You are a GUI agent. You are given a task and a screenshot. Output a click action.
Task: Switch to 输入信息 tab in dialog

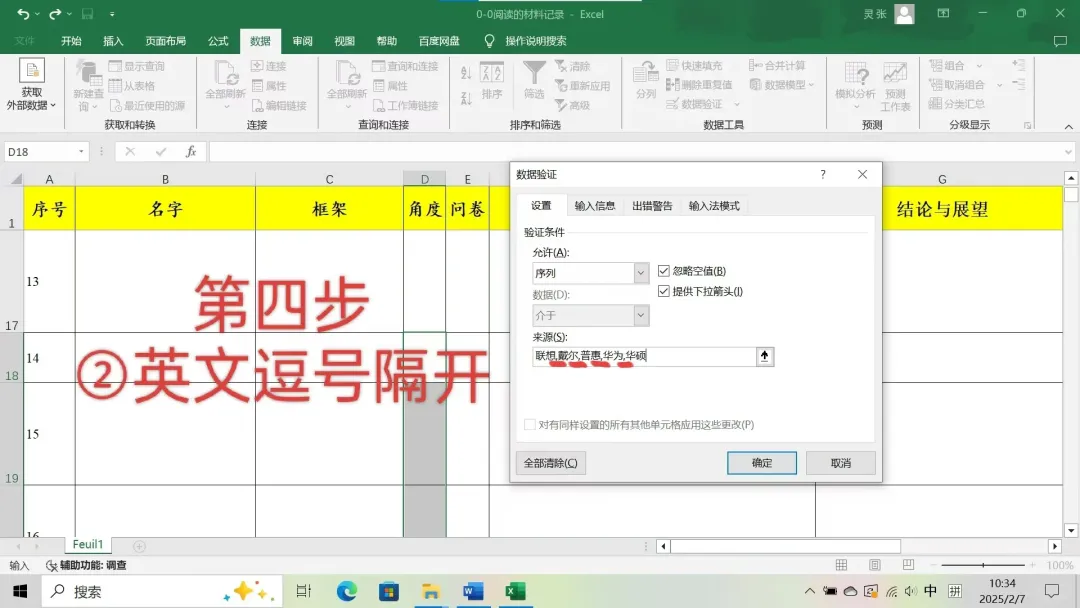(x=594, y=206)
